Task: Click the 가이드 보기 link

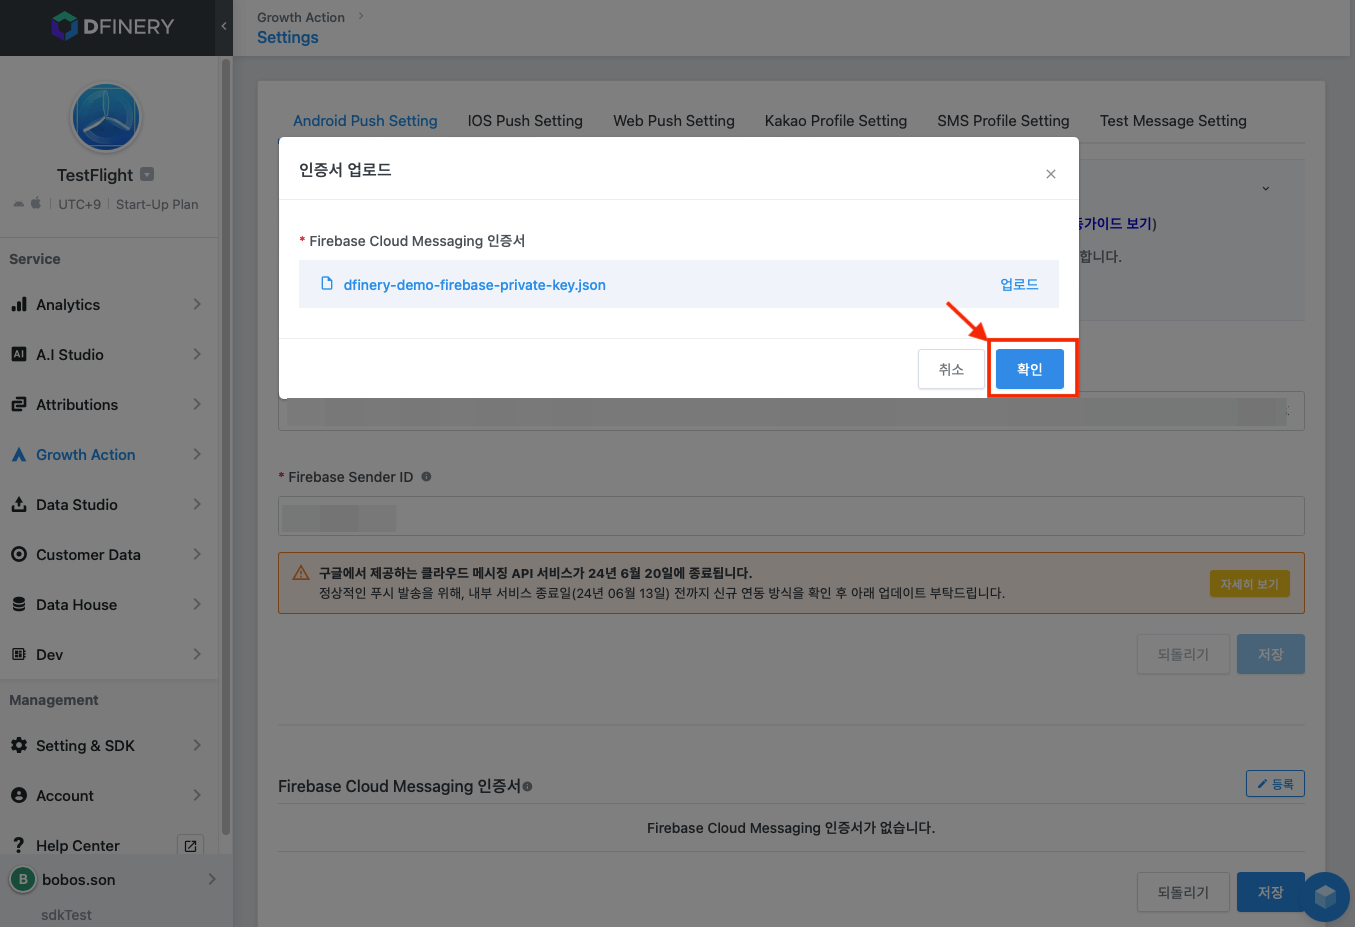Action: point(1115,224)
